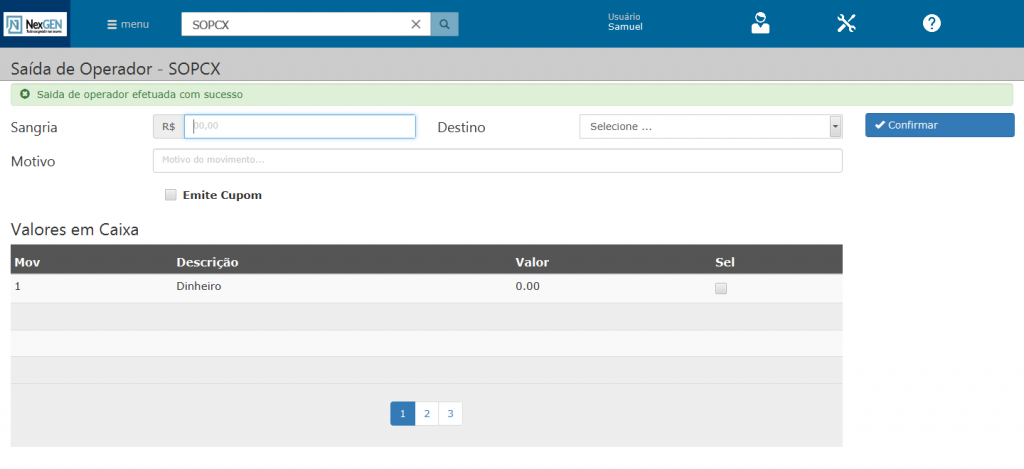Clear the SOPCX search field

point(416,24)
